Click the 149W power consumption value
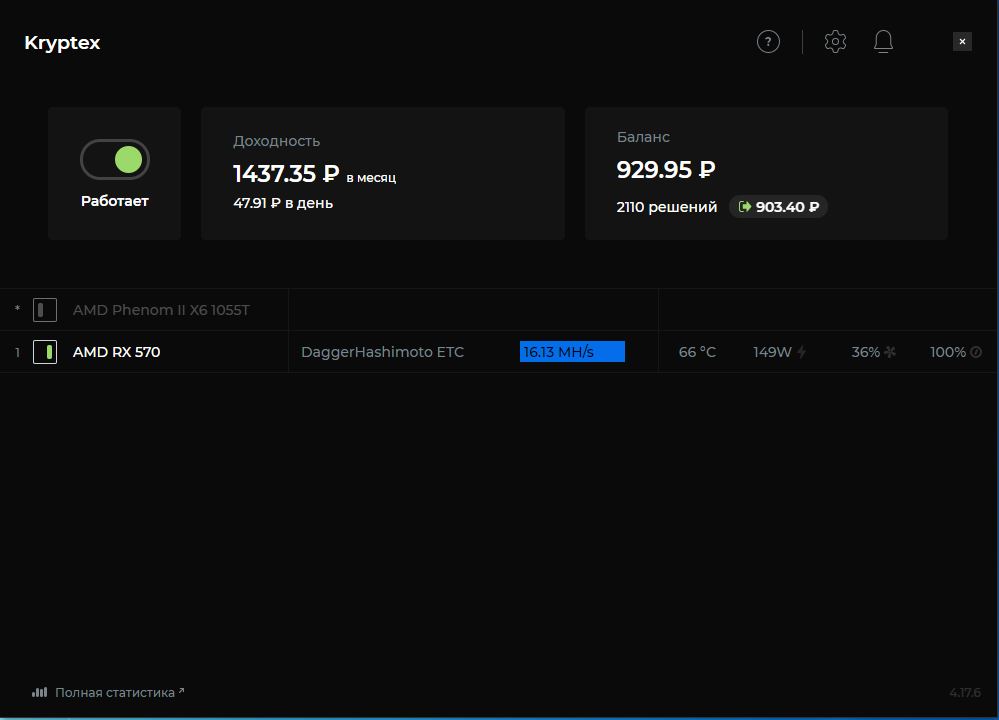 coord(772,352)
